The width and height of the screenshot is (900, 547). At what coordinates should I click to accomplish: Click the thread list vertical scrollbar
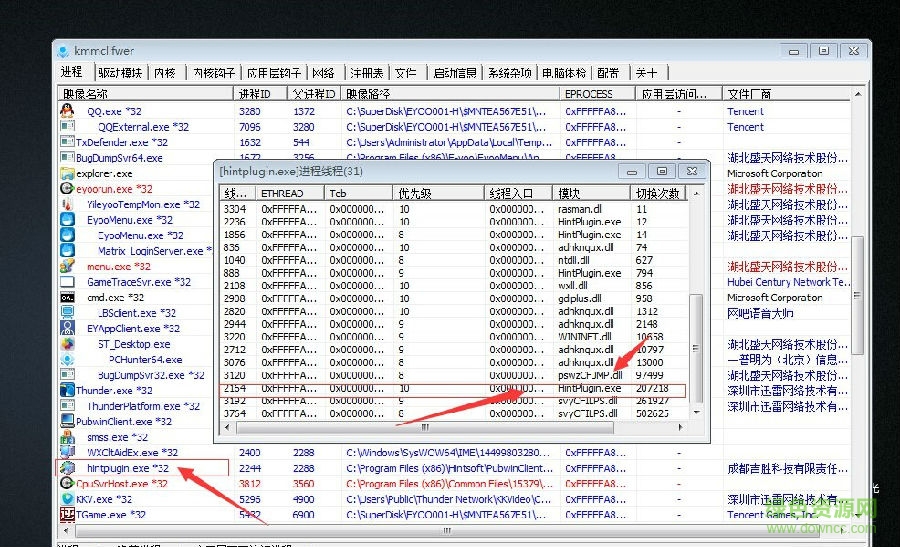[x=697, y=300]
